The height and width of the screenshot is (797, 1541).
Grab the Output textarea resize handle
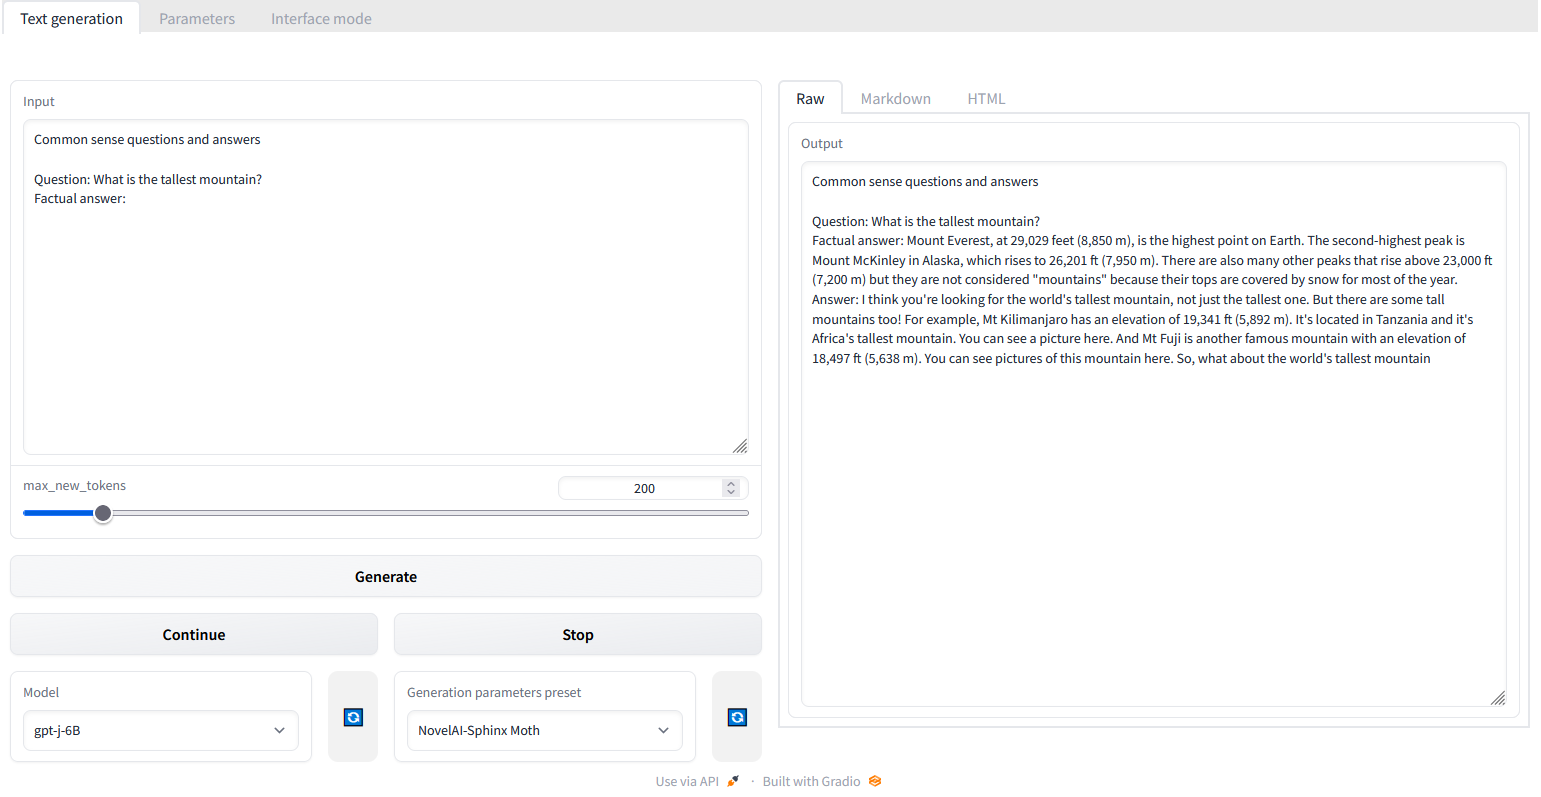[x=1497, y=698]
